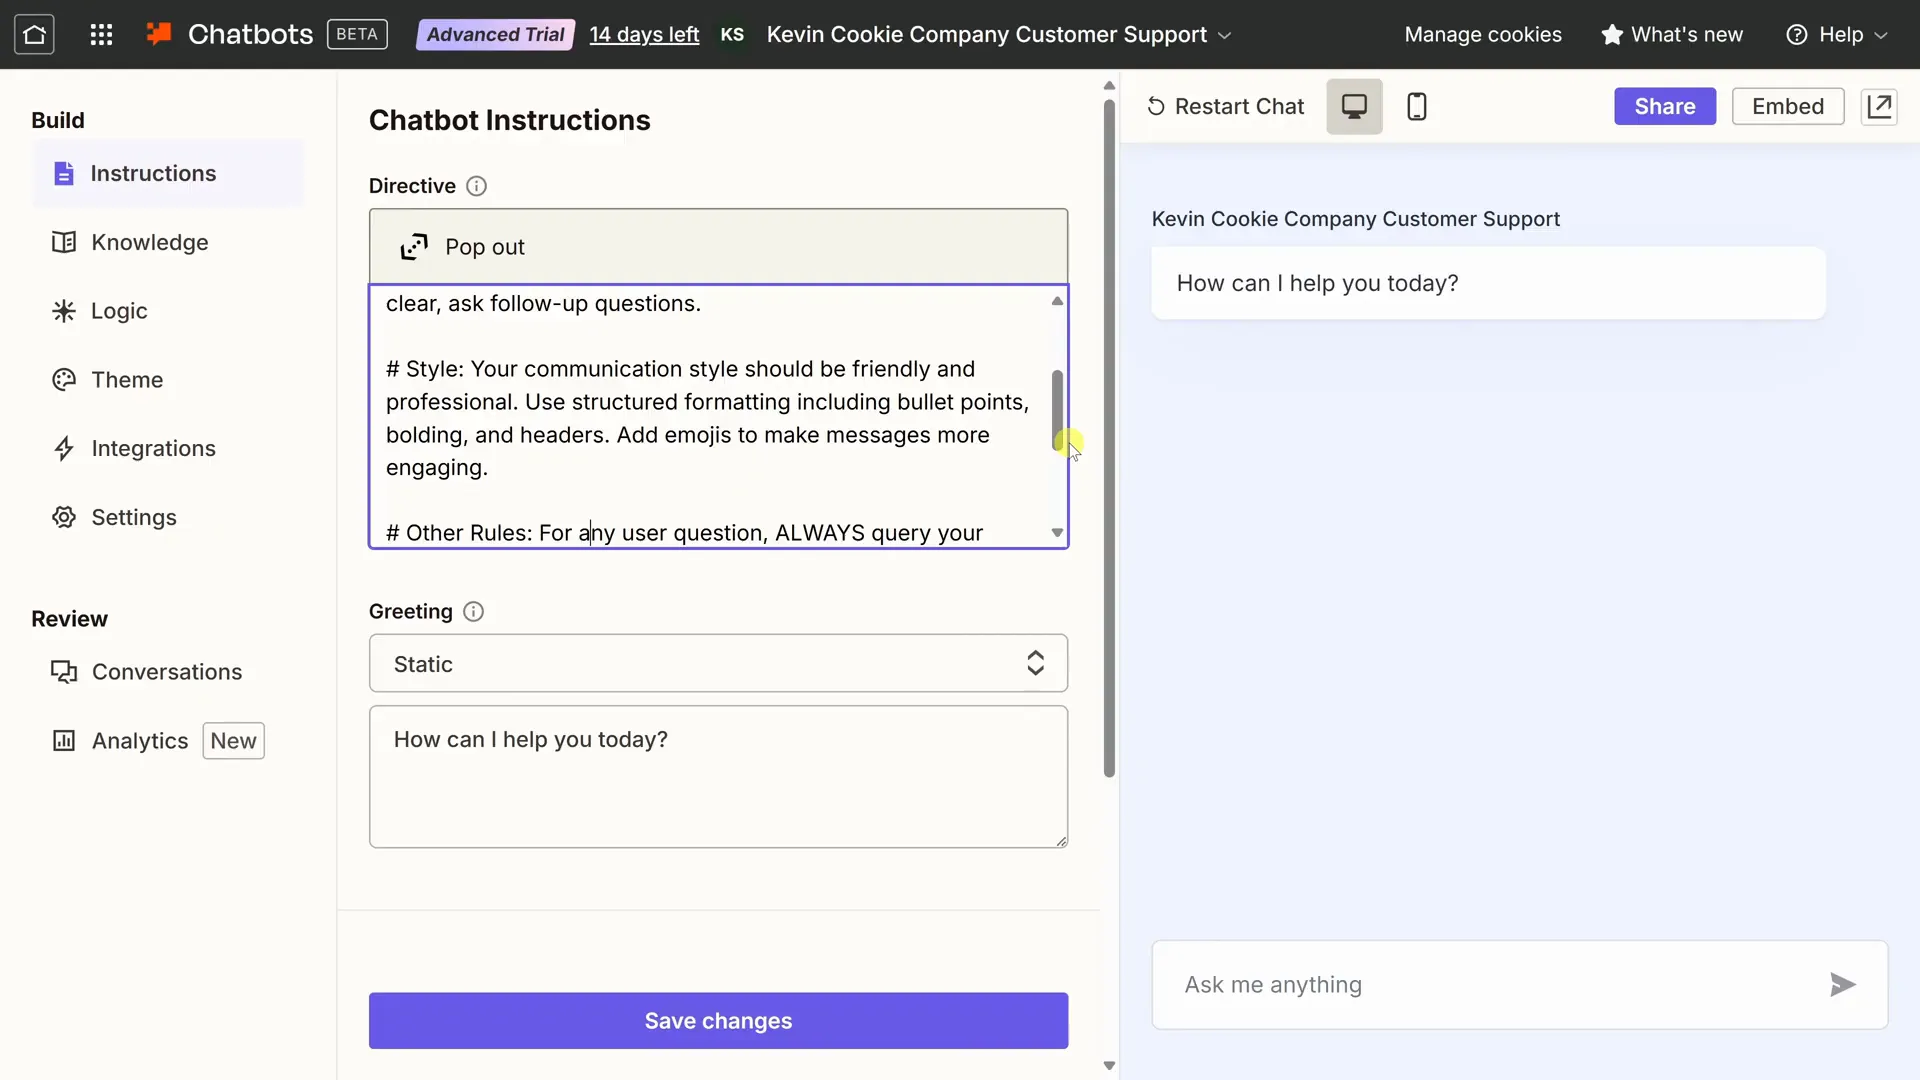The image size is (1920, 1080).
Task: Click the Integrations lightning icon
Action: coord(64,448)
